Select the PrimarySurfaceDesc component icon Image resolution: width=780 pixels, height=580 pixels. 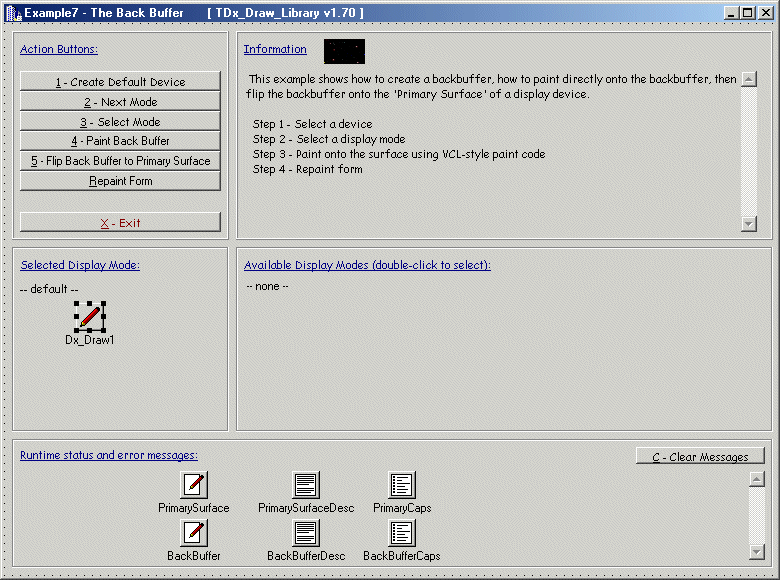306,485
